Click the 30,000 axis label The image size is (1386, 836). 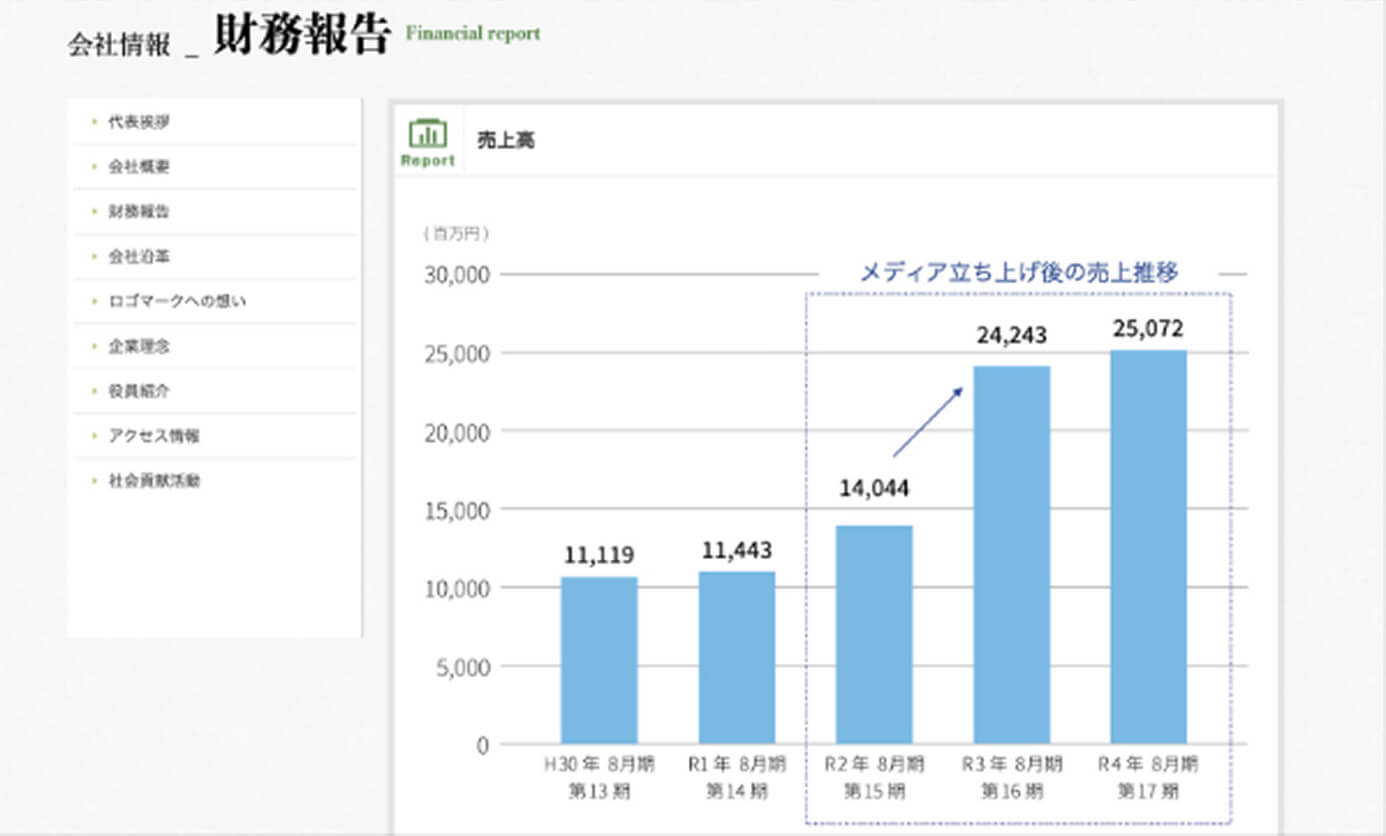[455, 274]
